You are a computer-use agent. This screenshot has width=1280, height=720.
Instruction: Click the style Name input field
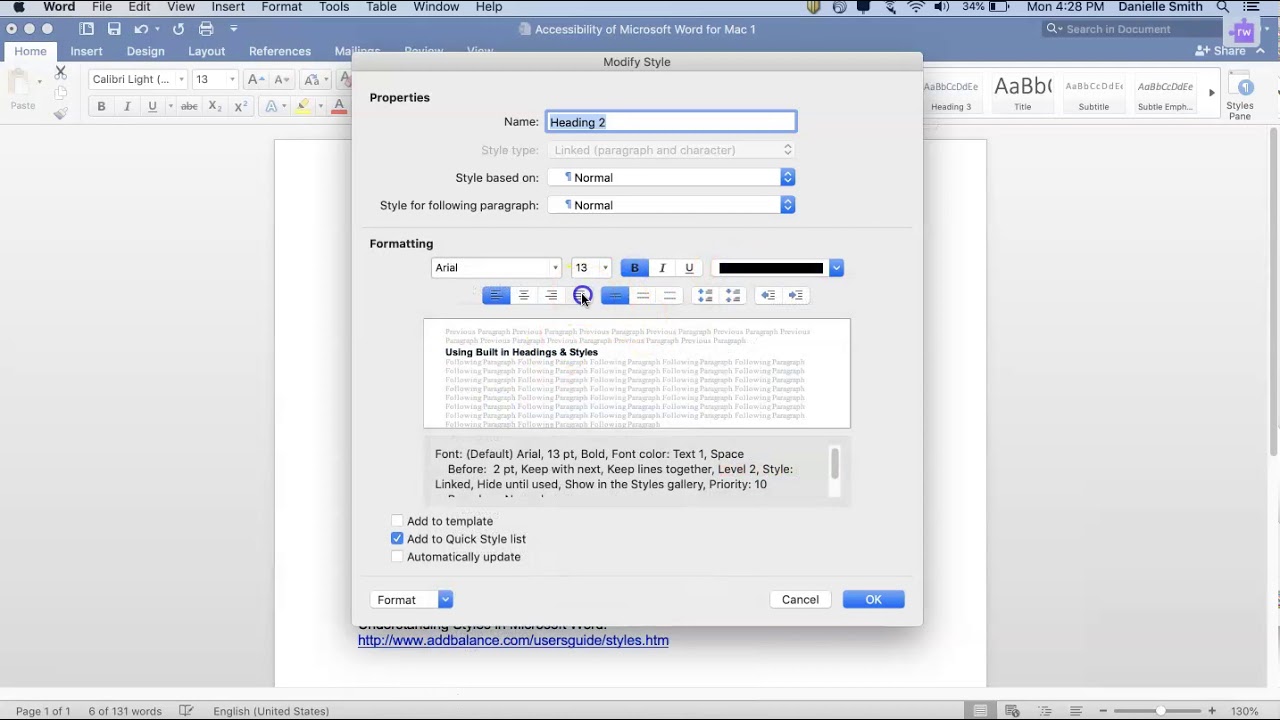[671, 122]
